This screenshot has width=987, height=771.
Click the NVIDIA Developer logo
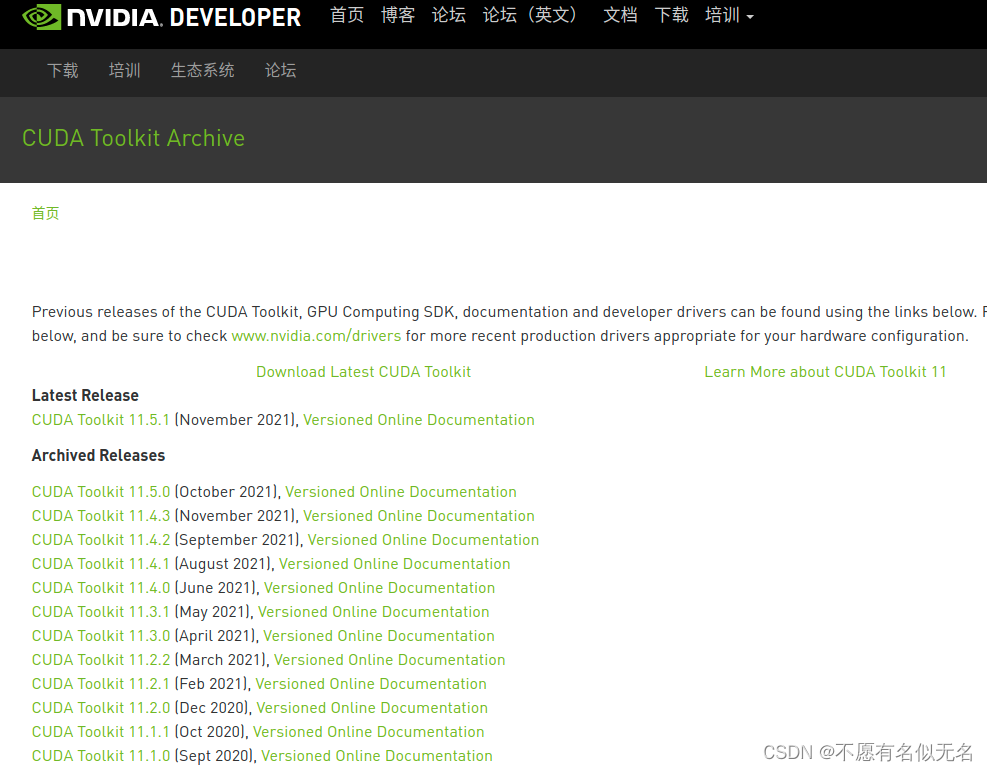click(x=162, y=17)
